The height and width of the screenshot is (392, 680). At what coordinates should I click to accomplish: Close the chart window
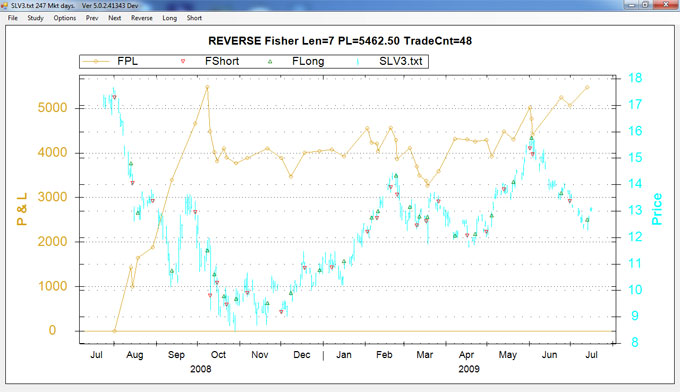(666, 5)
